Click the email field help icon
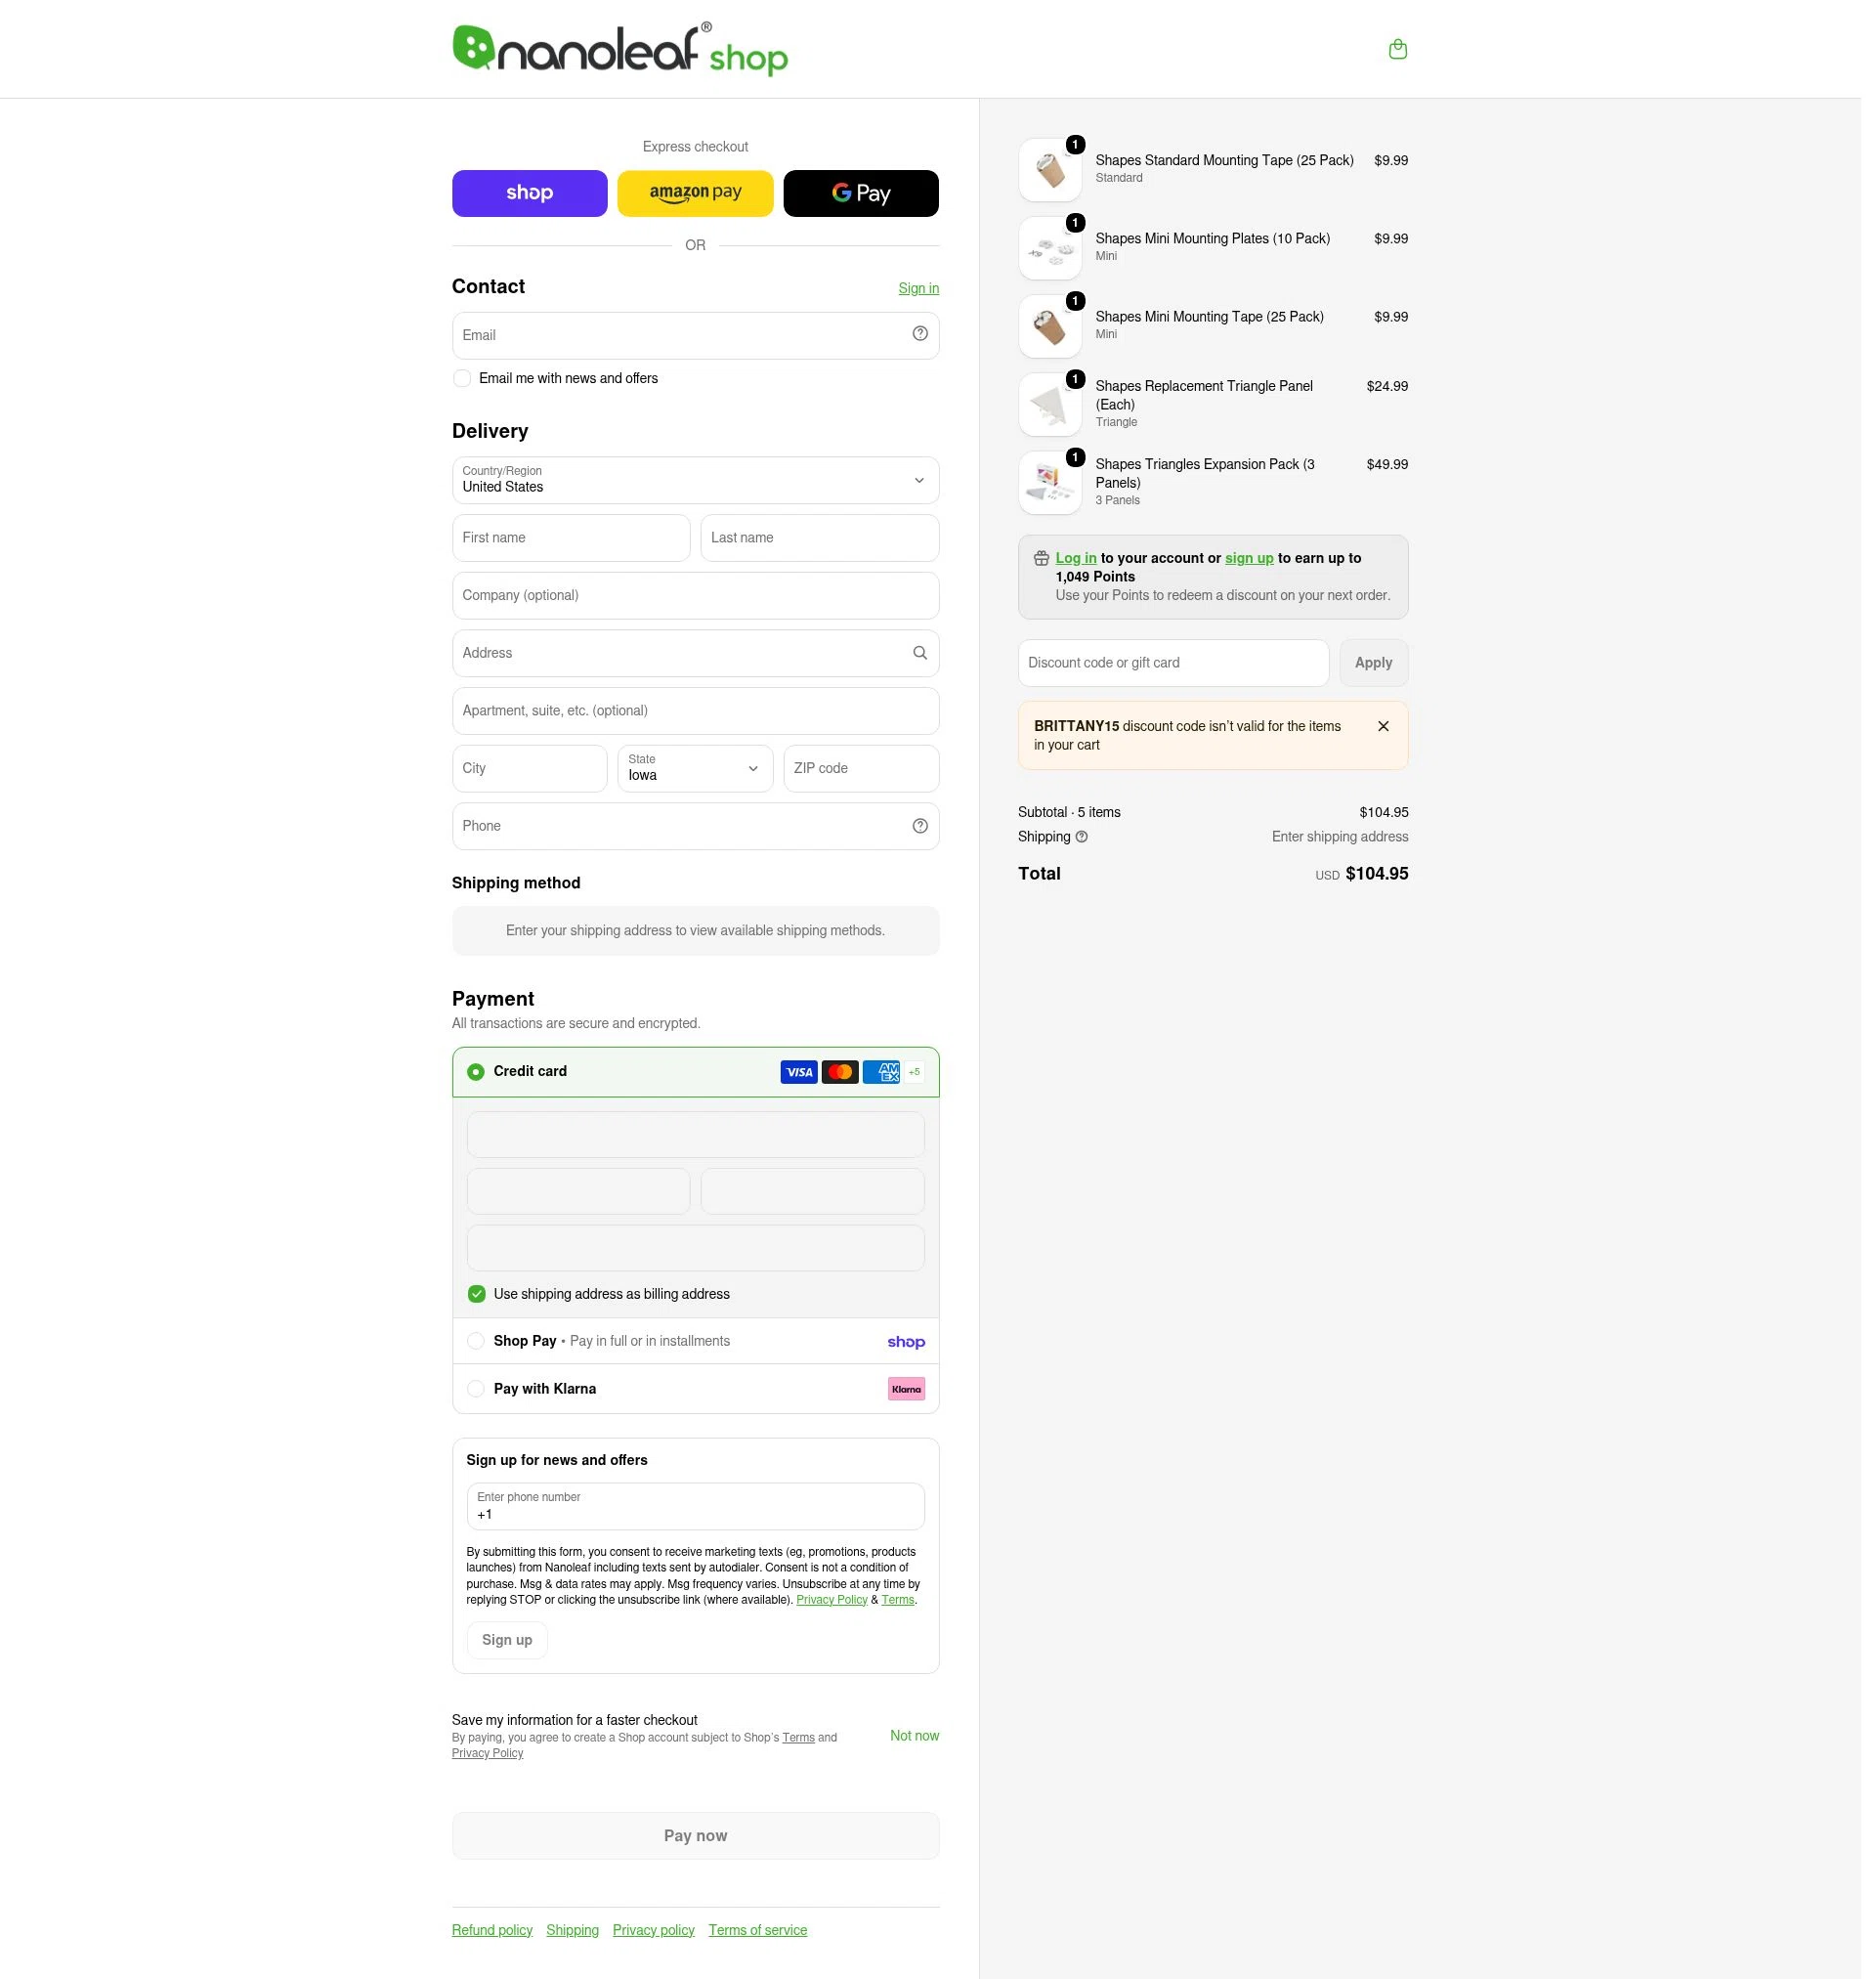The width and height of the screenshot is (1876, 1979). tap(927, 336)
